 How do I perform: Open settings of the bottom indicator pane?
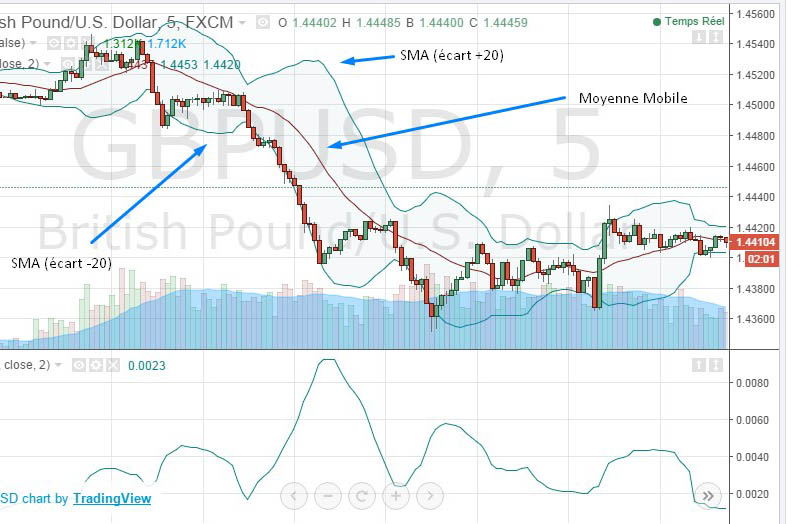coord(96,365)
